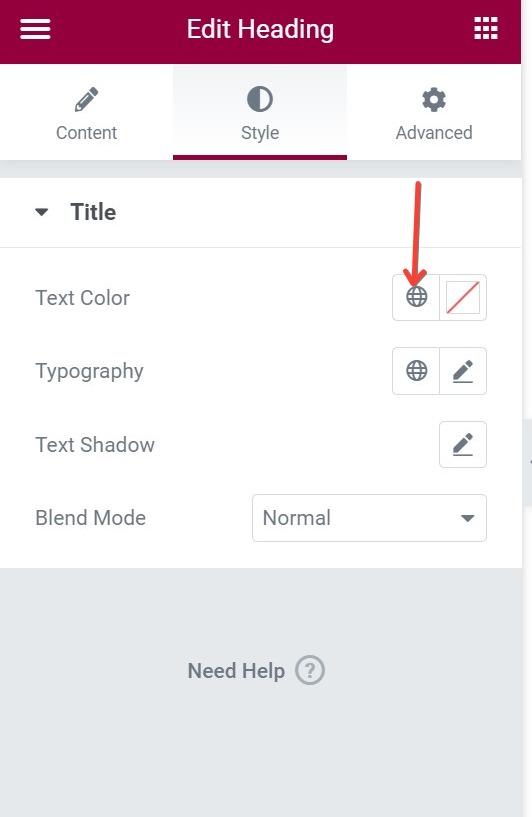Click the Text Color label
The image size is (532, 817).
[x=82, y=298]
